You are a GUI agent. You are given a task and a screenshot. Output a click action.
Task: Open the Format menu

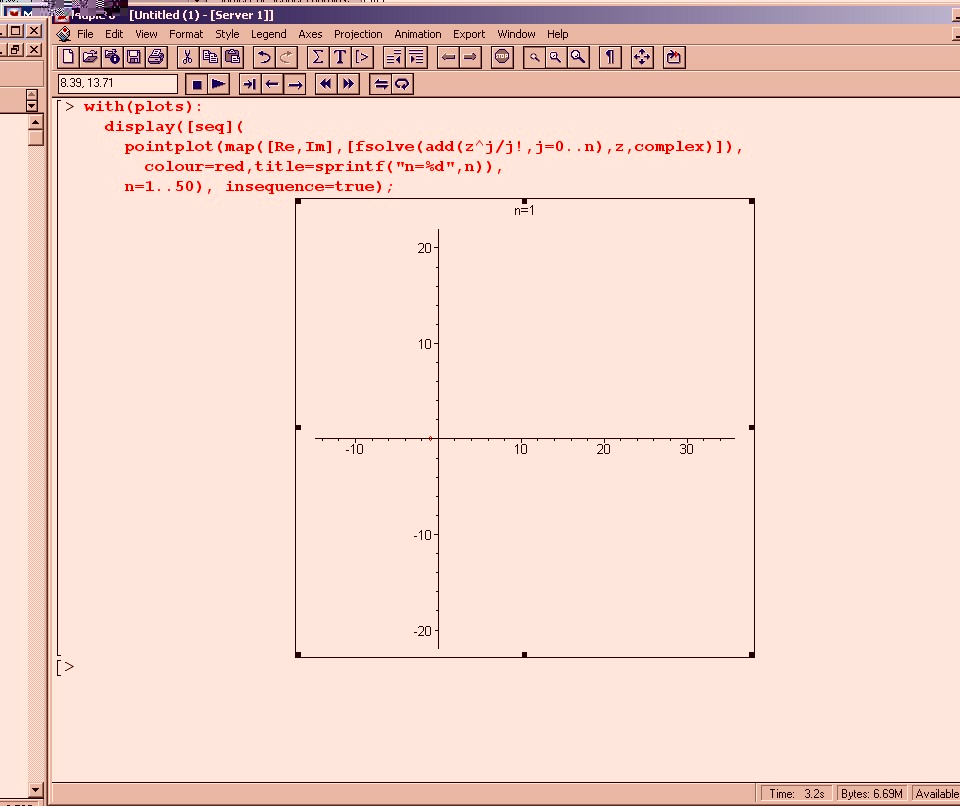click(186, 34)
